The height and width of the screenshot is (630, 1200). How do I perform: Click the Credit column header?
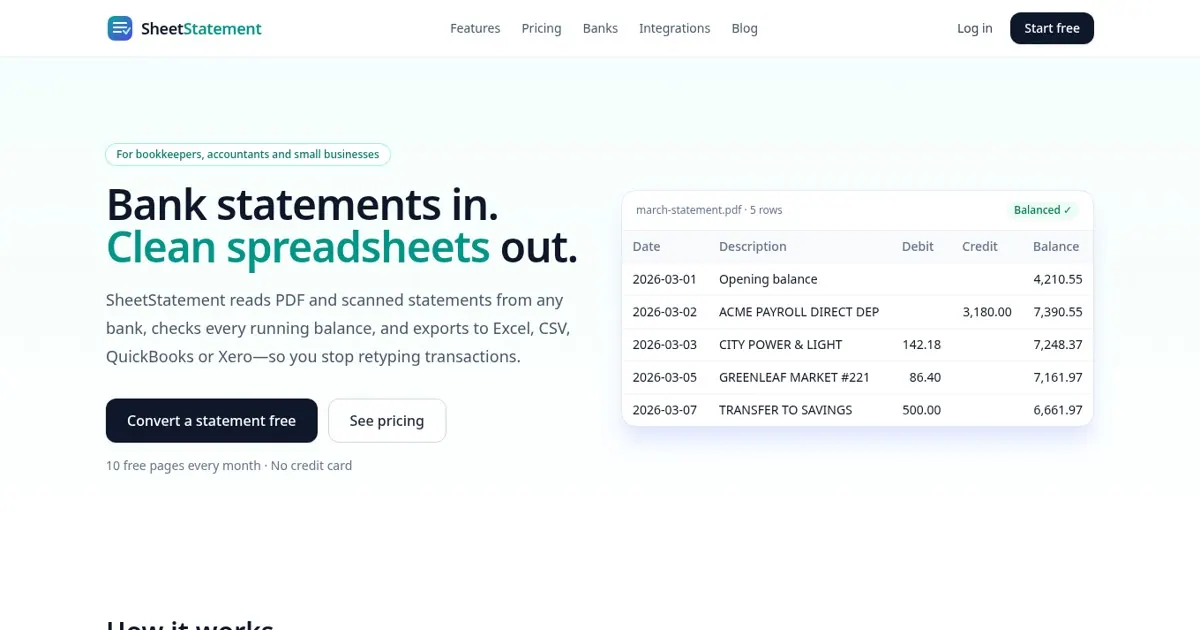(x=980, y=246)
